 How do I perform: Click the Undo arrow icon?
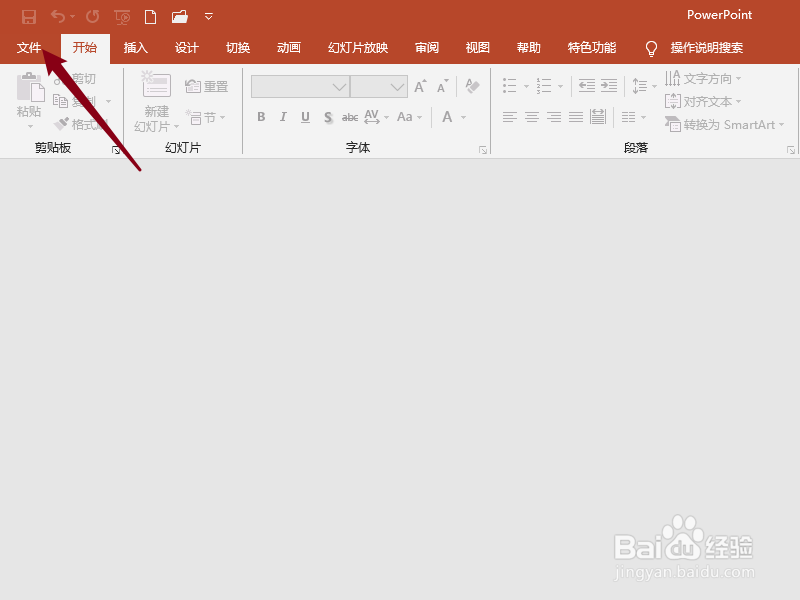point(58,17)
